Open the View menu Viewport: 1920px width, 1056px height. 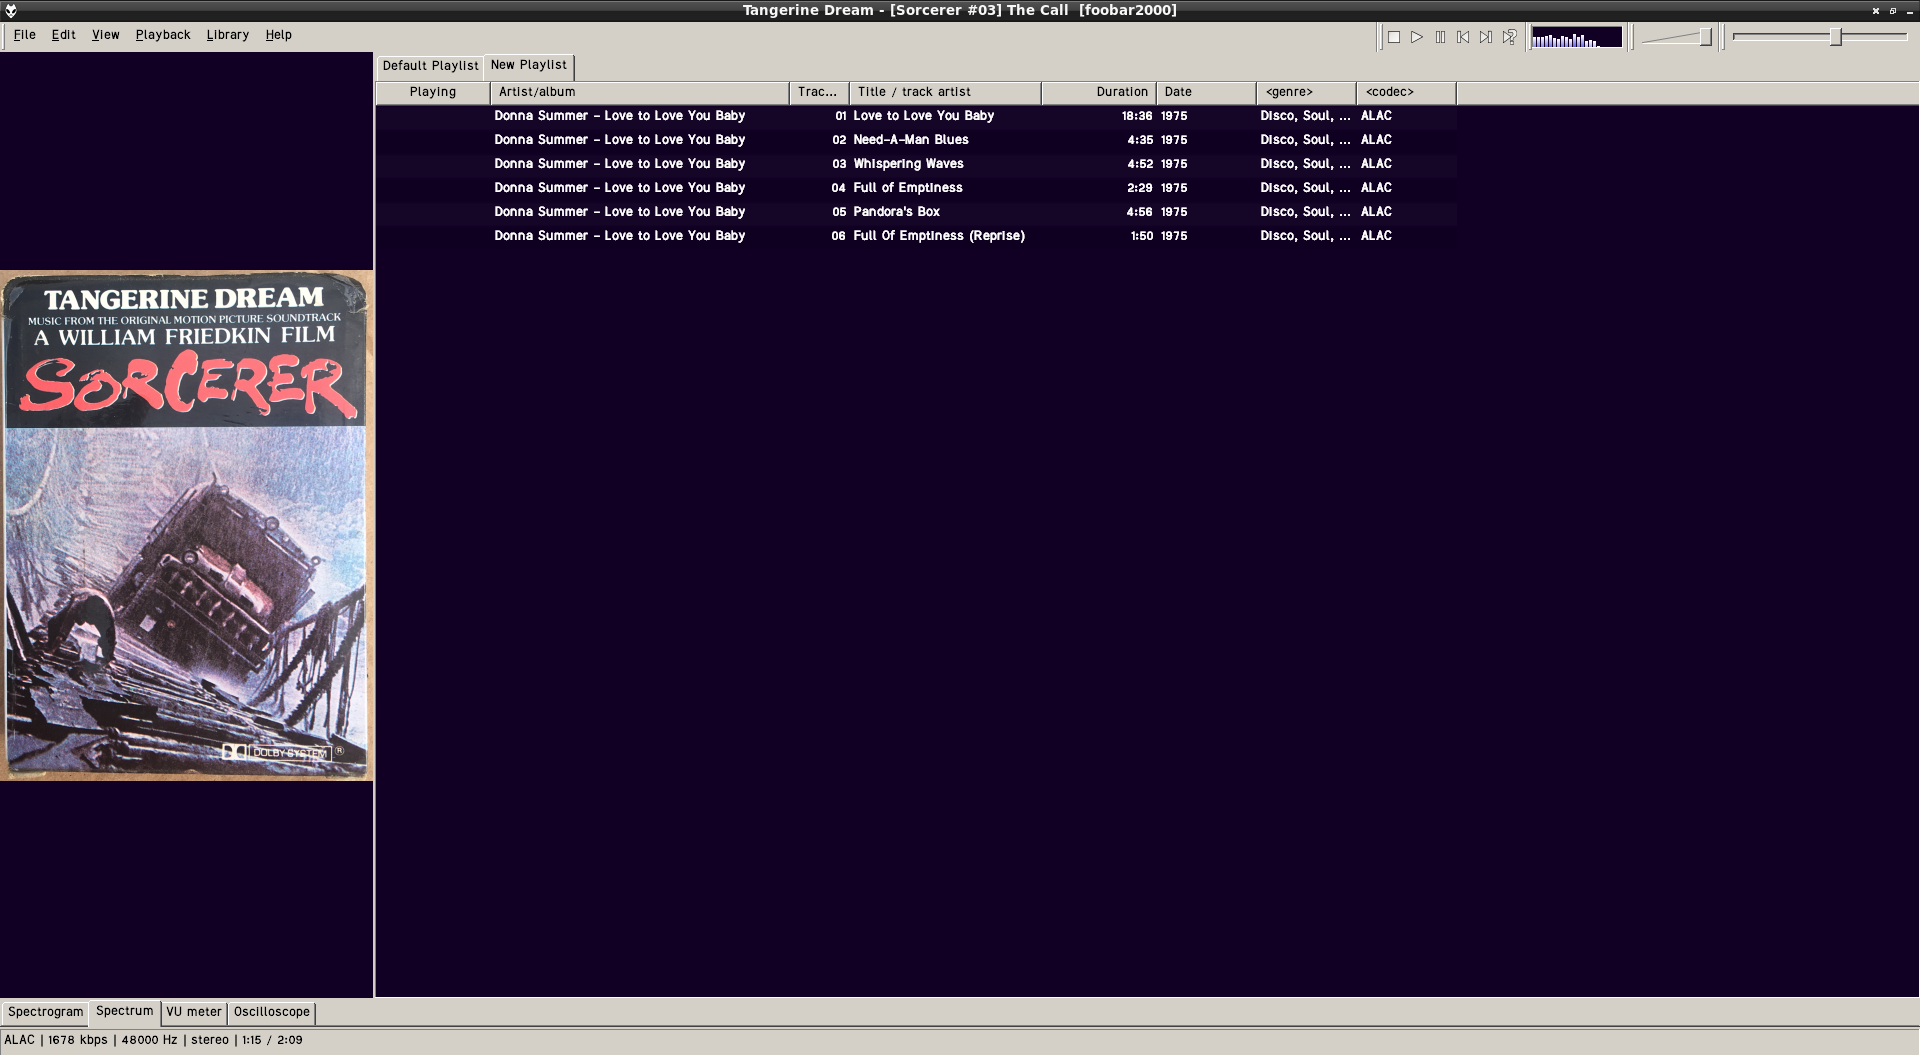106,35
